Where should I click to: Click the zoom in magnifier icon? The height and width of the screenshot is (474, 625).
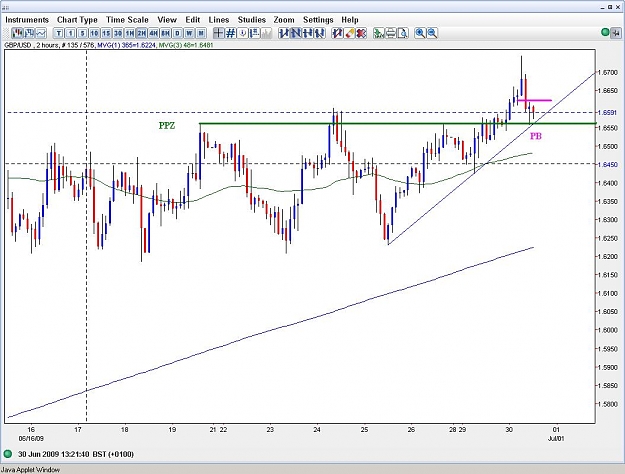tap(420, 33)
